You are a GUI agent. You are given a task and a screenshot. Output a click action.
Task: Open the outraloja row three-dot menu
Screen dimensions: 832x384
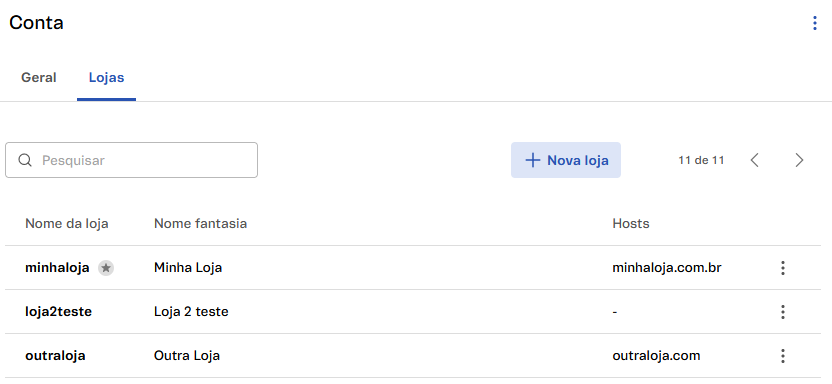click(x=783, y=356)
